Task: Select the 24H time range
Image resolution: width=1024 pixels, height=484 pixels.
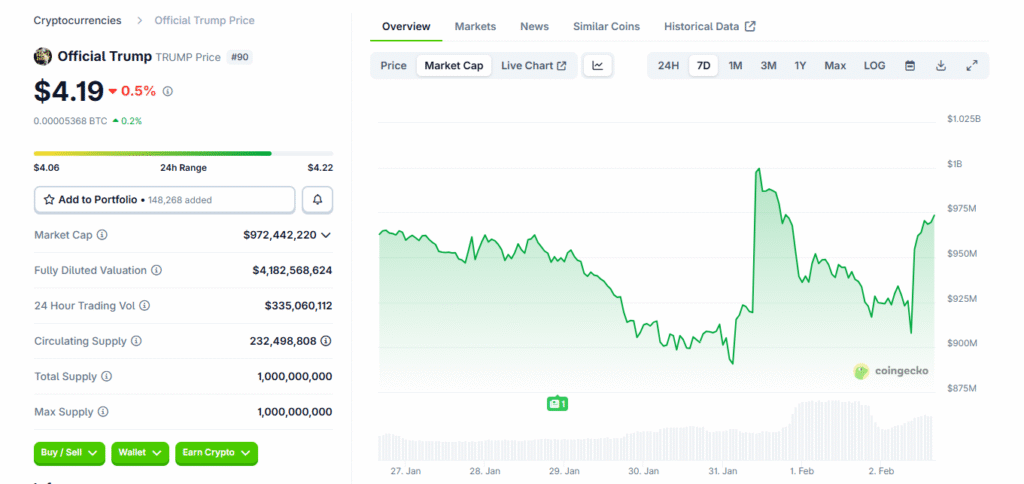Action: click(x=668, y=66)
